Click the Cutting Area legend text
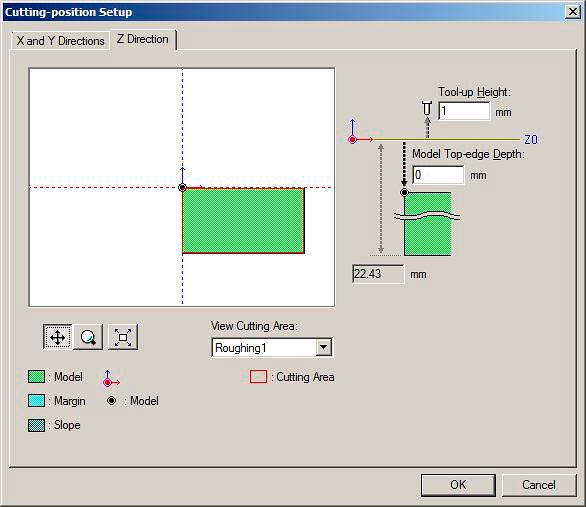The image size is (586, 507). click(x=305, y=377)
